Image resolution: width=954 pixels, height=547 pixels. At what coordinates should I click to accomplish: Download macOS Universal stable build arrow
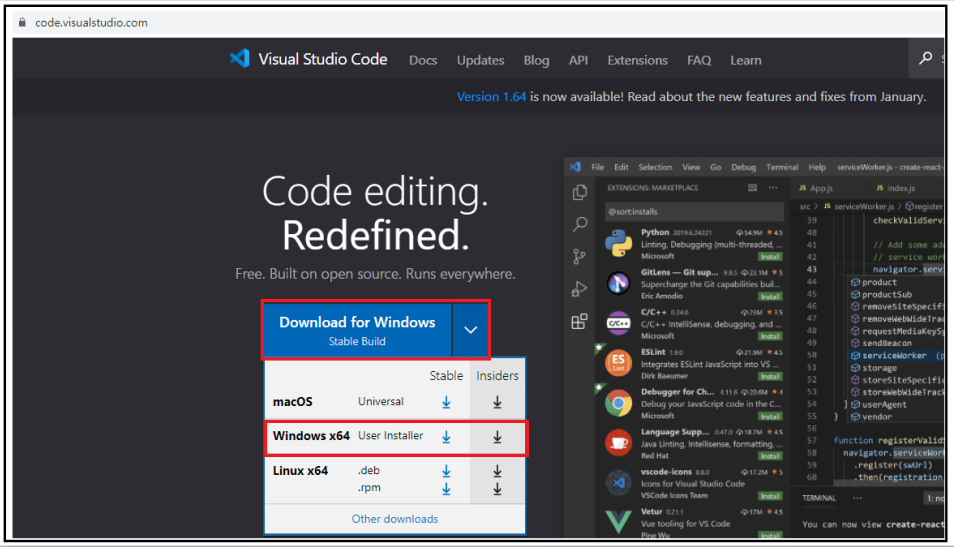(446, 402)
